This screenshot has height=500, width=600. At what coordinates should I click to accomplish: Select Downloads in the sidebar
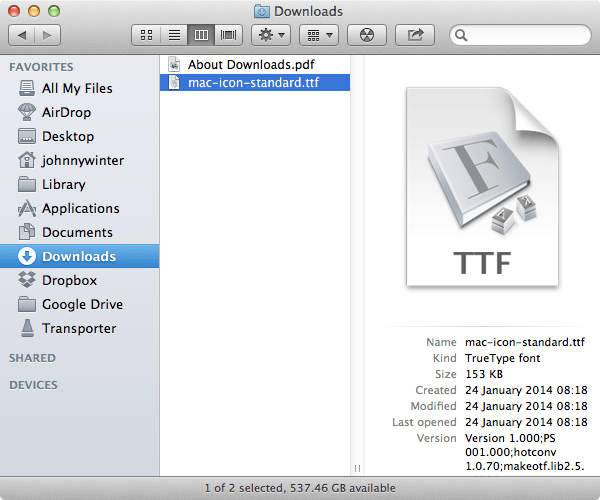coord(79,256)
